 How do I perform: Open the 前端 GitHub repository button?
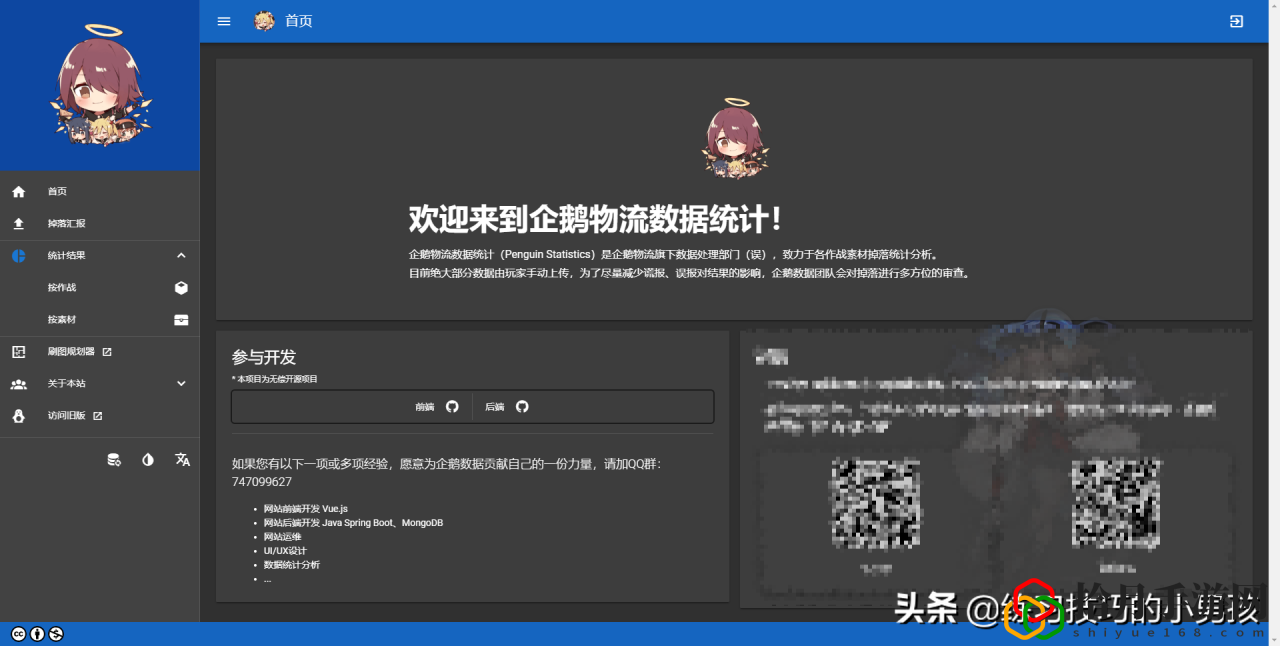pyautogui.click(x=437, y=407)
